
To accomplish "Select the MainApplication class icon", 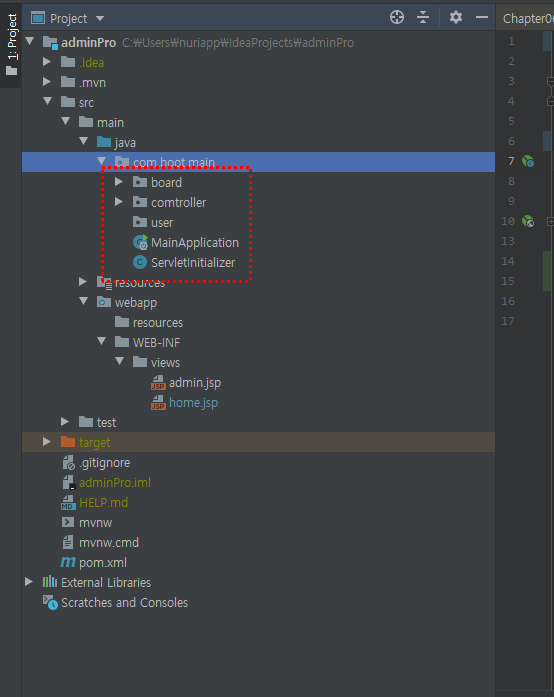I will point(140,242).
